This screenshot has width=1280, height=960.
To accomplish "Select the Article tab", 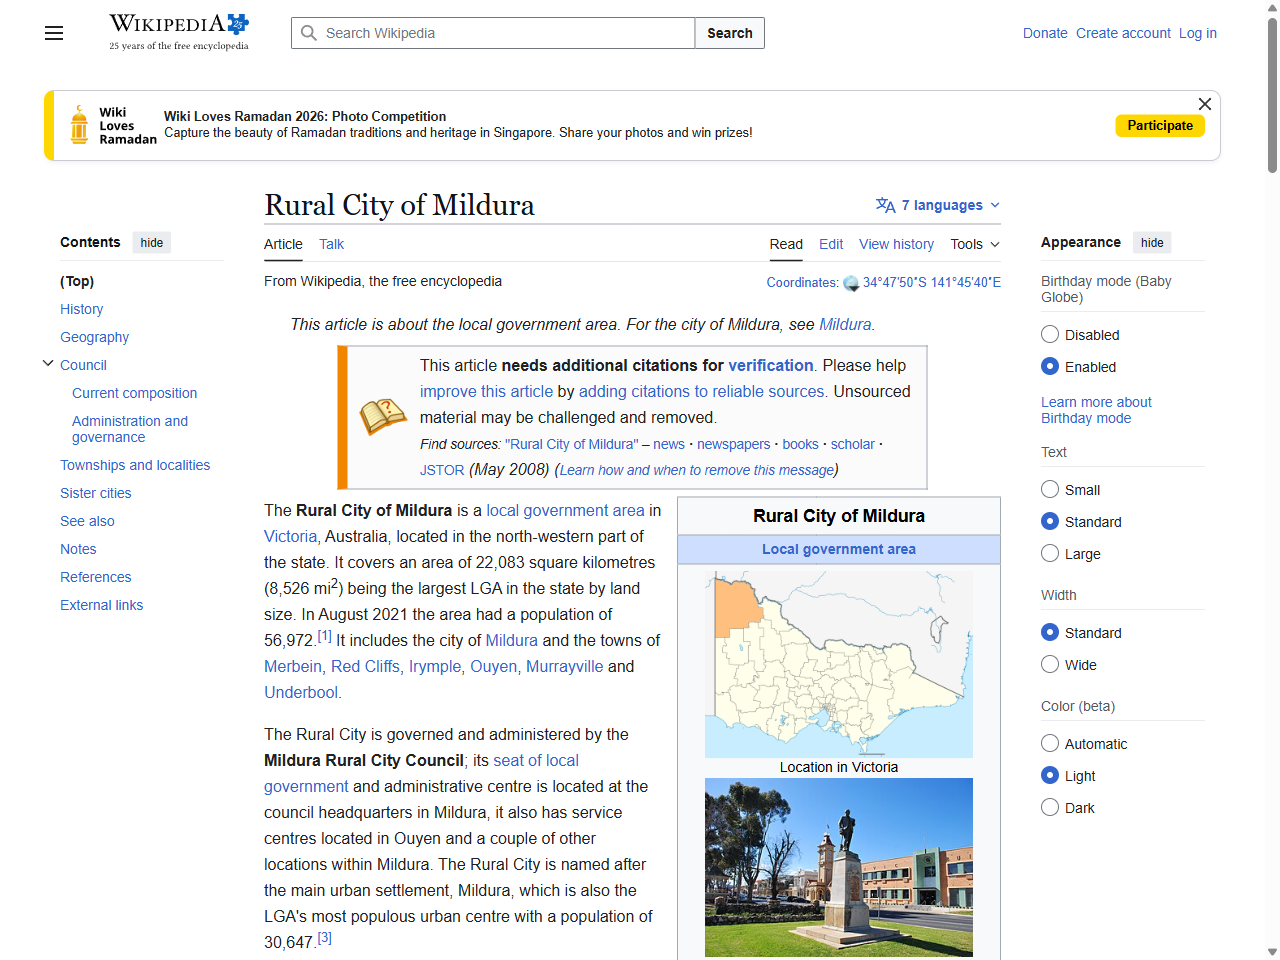I will point(283,244).
